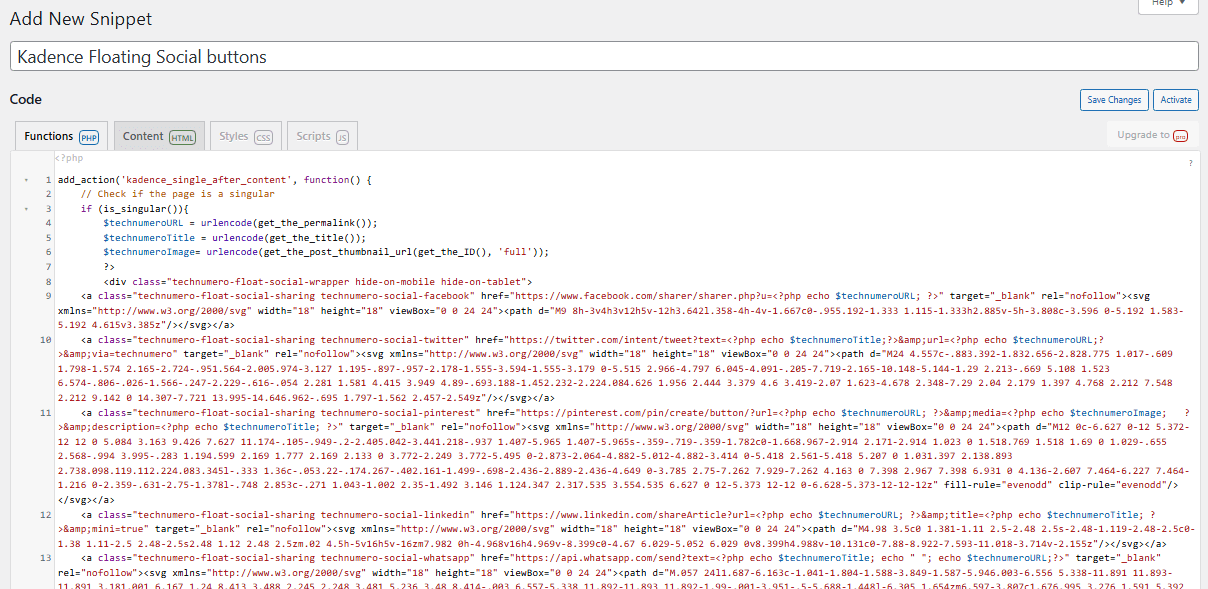Click the Save Changes button

pyautogui.click(x=1114, y=100)
